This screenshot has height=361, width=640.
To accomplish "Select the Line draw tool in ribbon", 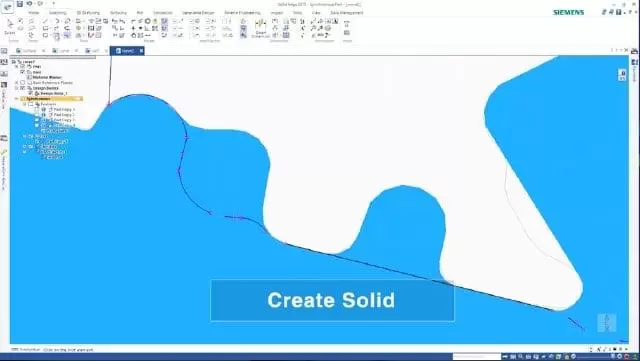I will tap(46, 21).
